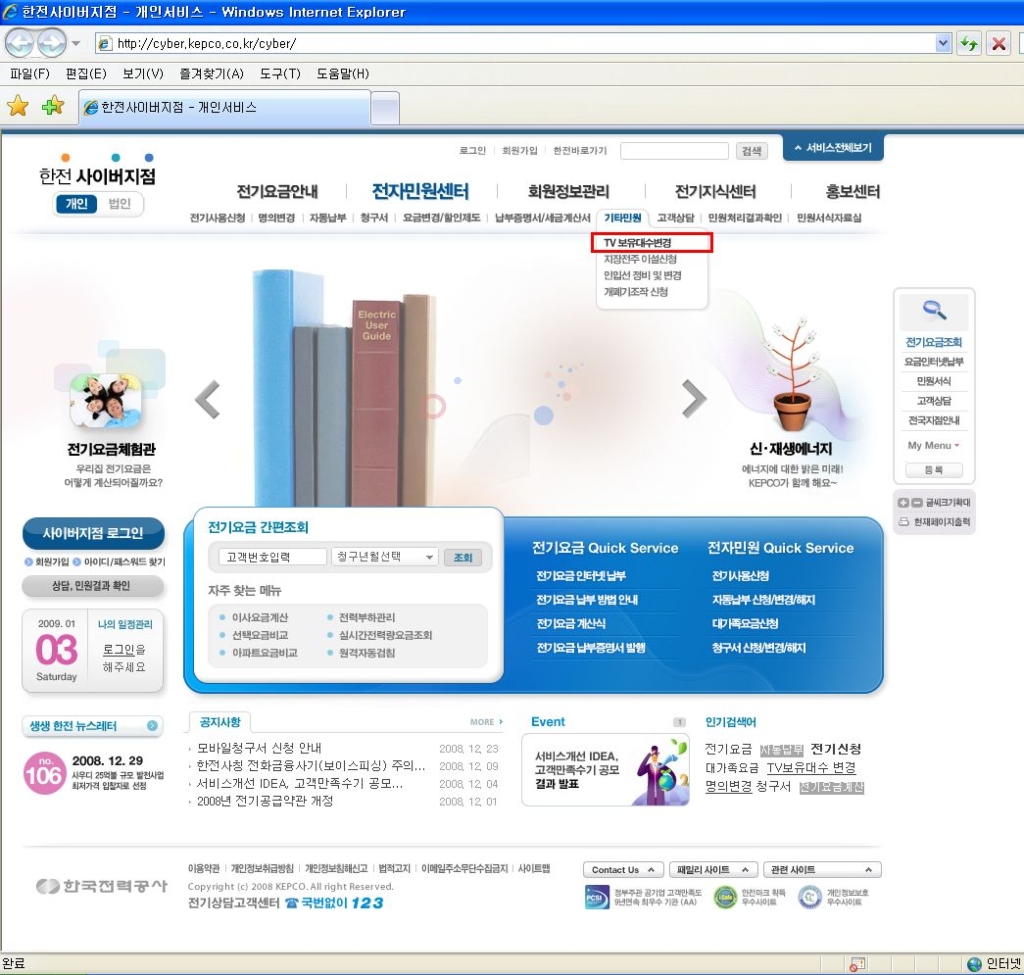Click the 고객번호입력 input field
1024x975 pixels.
[272, 556]
